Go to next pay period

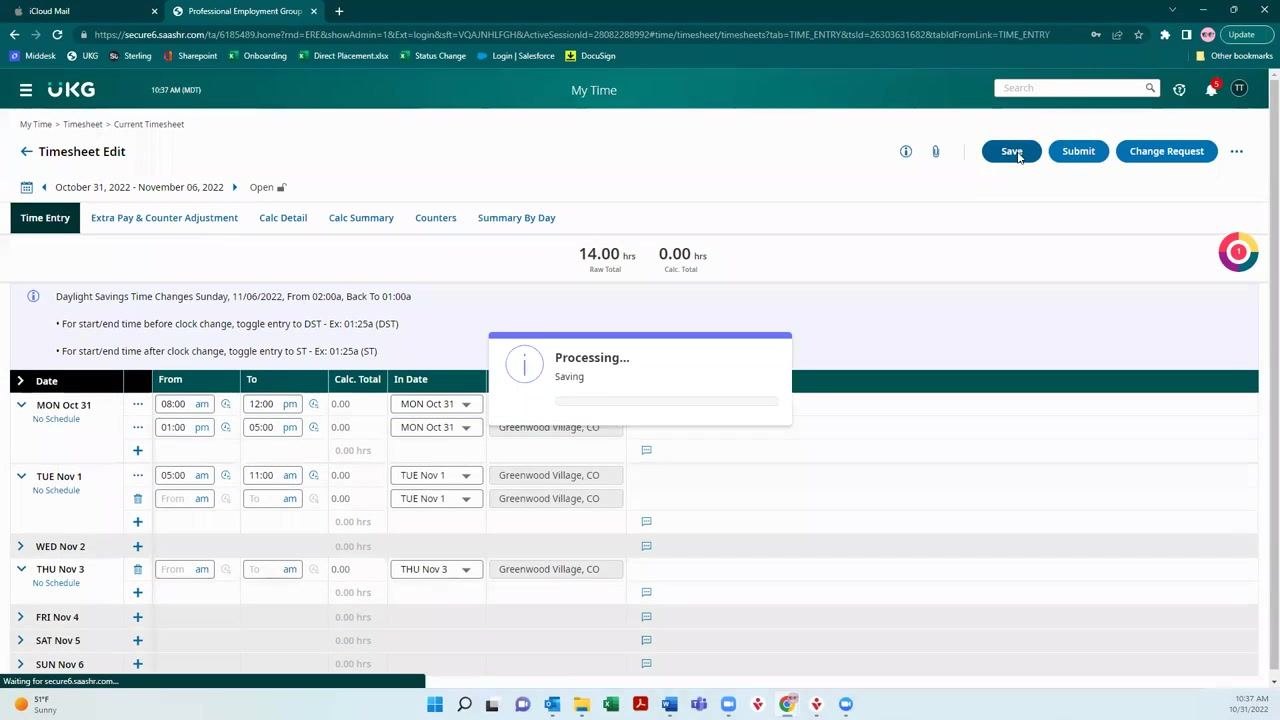235,187
